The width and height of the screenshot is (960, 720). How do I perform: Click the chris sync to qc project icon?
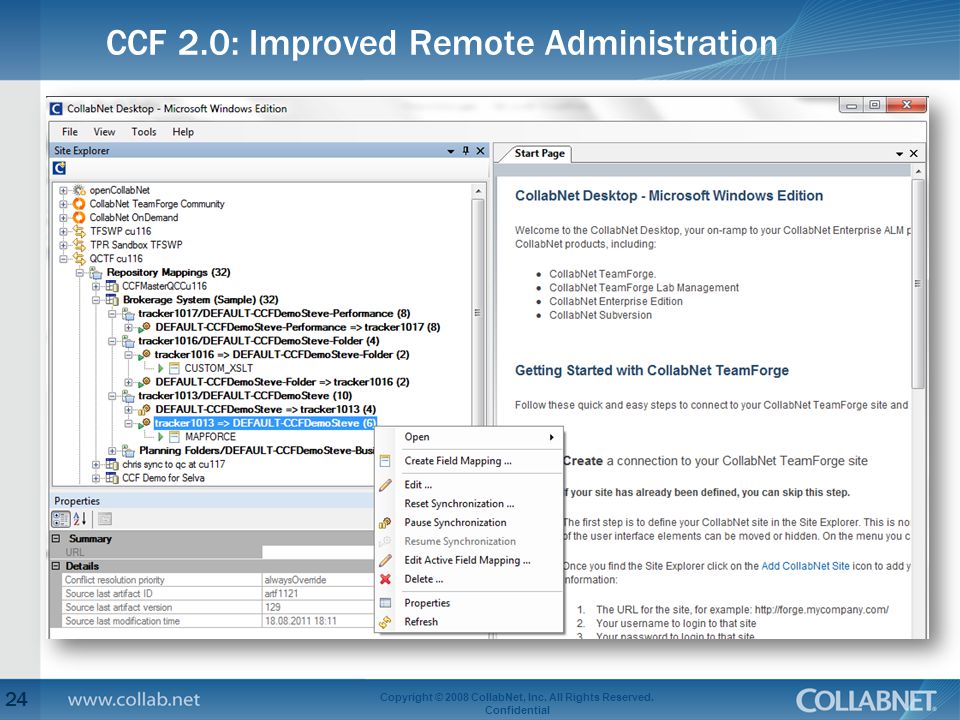[x=112, y=464]
